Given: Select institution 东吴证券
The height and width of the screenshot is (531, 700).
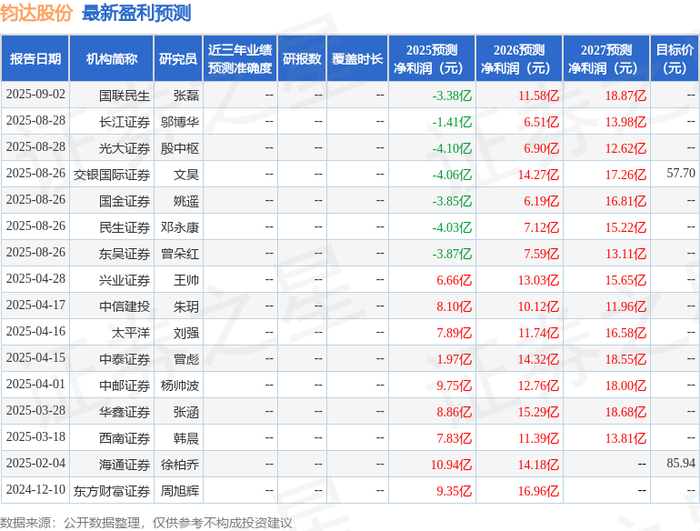Looking at the screenshot, I should point(124,253).
